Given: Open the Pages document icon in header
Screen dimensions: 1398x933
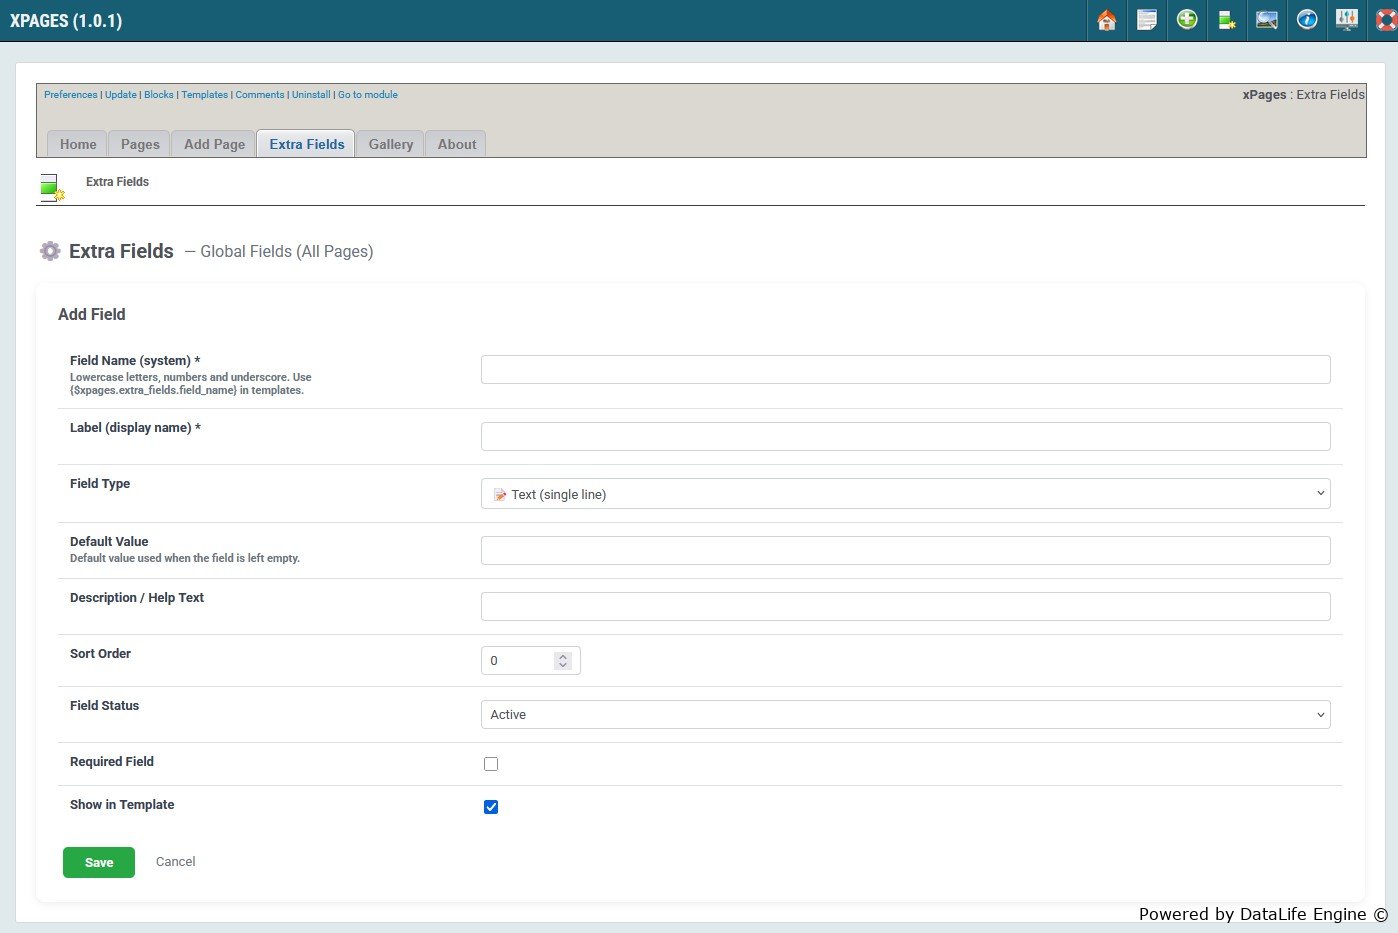Looking at the screenshot, I should click(1147, 20).
